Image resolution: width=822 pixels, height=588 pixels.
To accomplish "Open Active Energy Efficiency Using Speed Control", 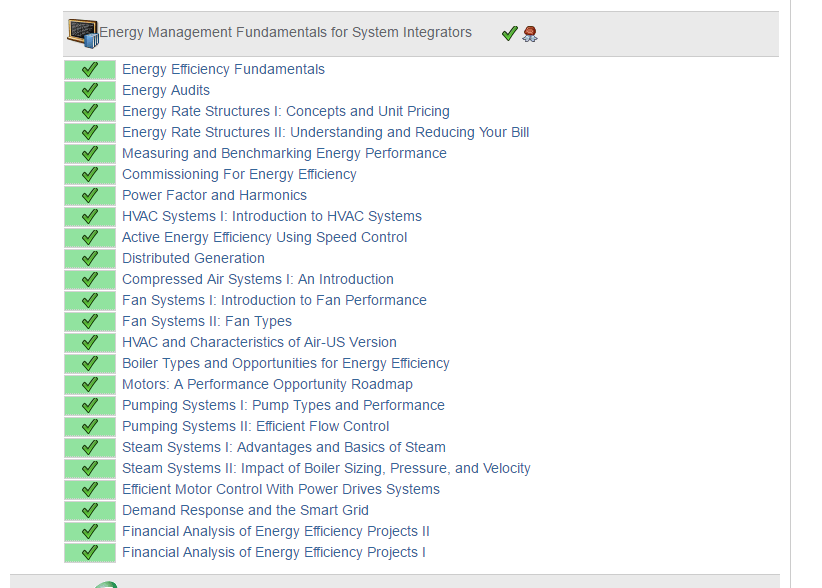I will [265, 238].
